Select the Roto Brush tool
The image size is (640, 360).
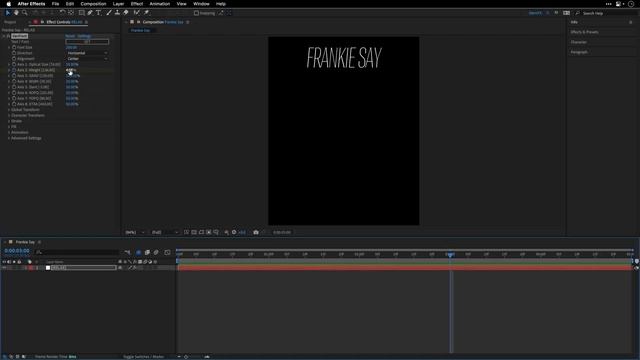137,13
